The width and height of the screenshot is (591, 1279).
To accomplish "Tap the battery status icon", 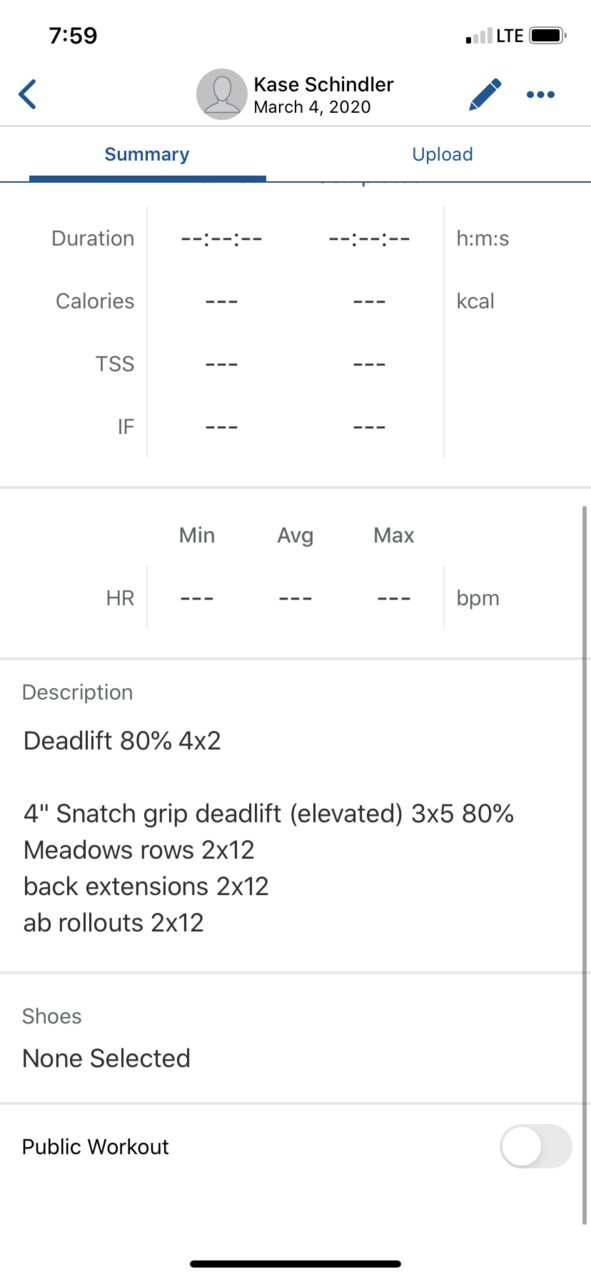I will click(x=548, y=36).
